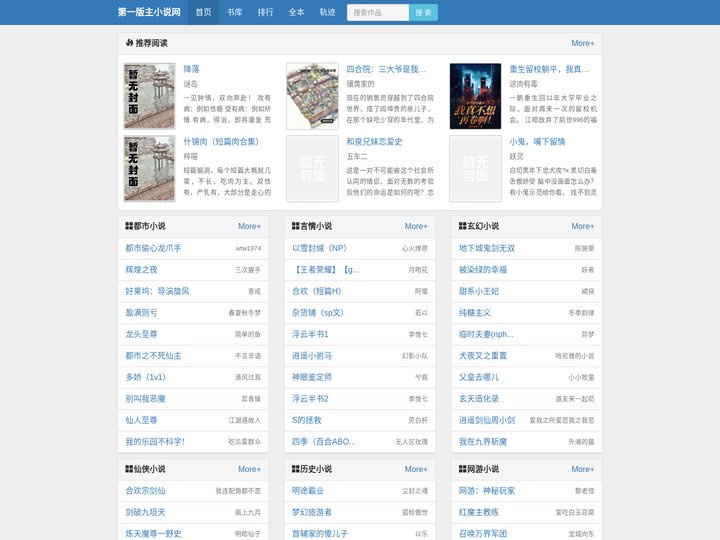The height and width of the screenshot is (540, 720).
Task: Open the 全本 navigation tab
Action: 296,12
